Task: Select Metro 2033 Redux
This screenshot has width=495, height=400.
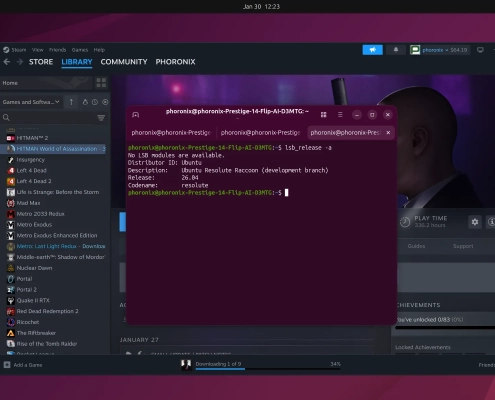Action: coord(41,214)
